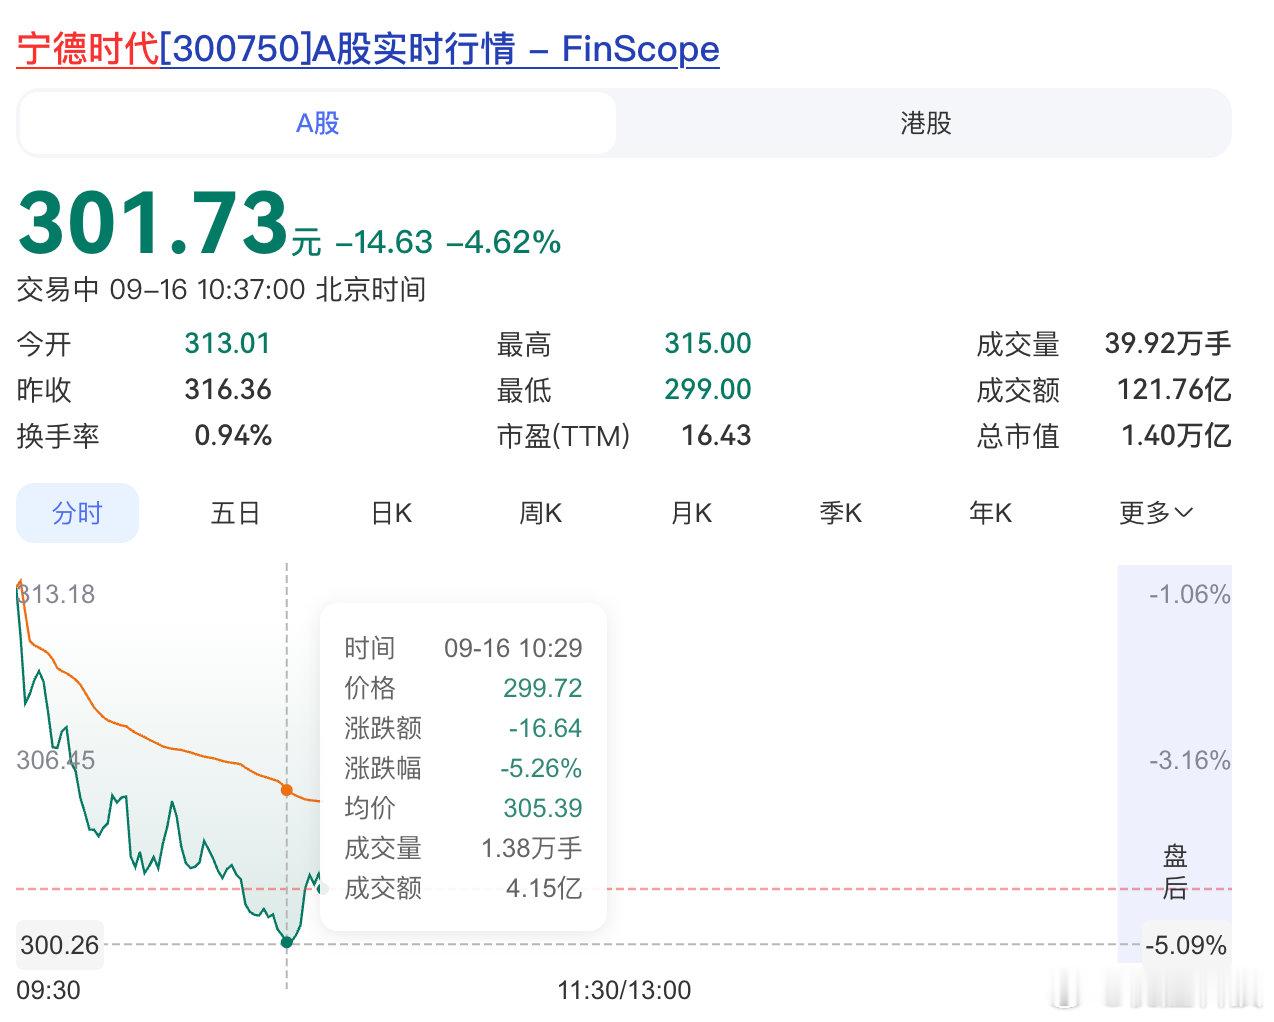Click tooltip 成交量 value 1.38万手

[x=531, y=848]
